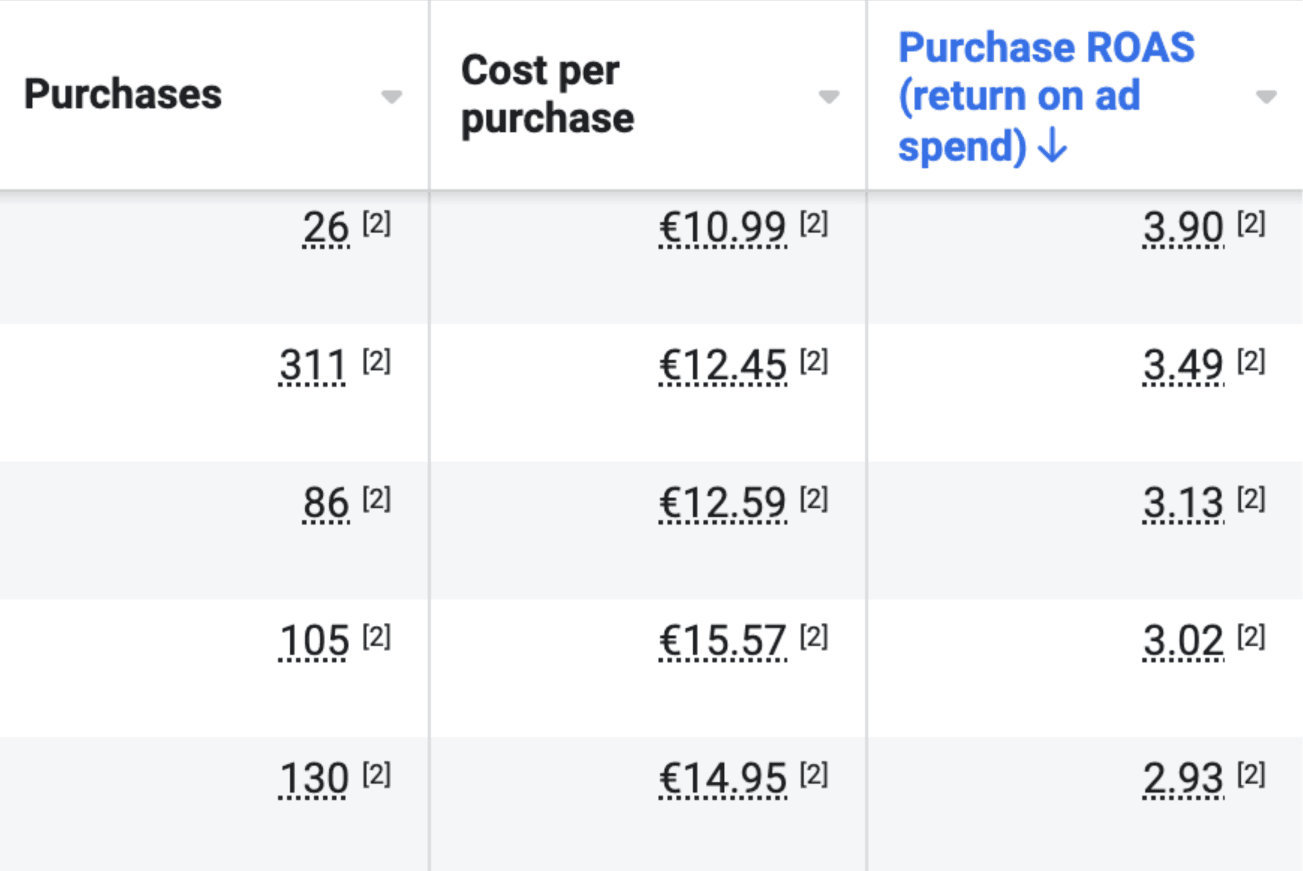Click the Purchases column header
Screen dimensions: 1303x871
click(x=123, y=94)
